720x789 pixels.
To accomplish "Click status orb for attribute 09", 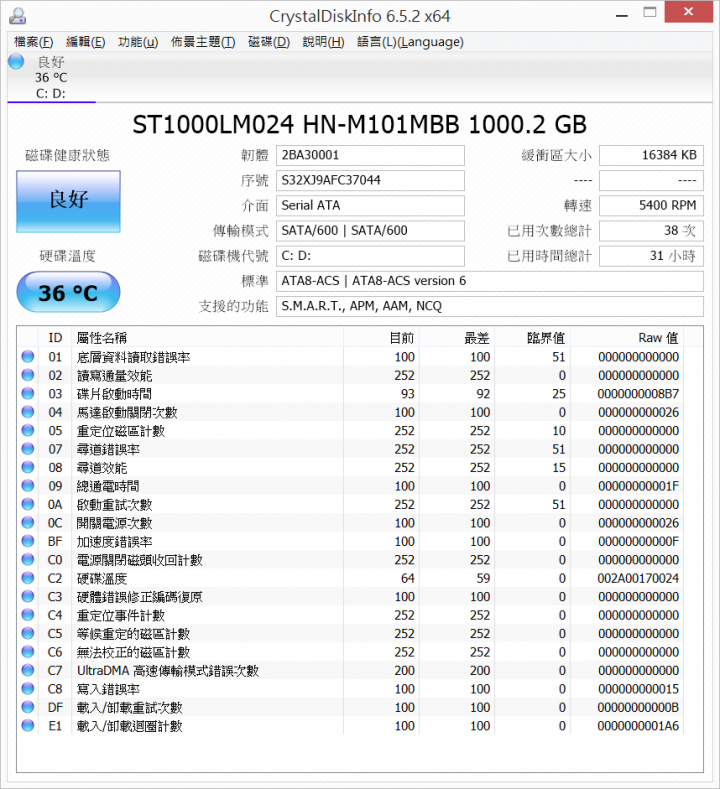I will coord(28,486).
